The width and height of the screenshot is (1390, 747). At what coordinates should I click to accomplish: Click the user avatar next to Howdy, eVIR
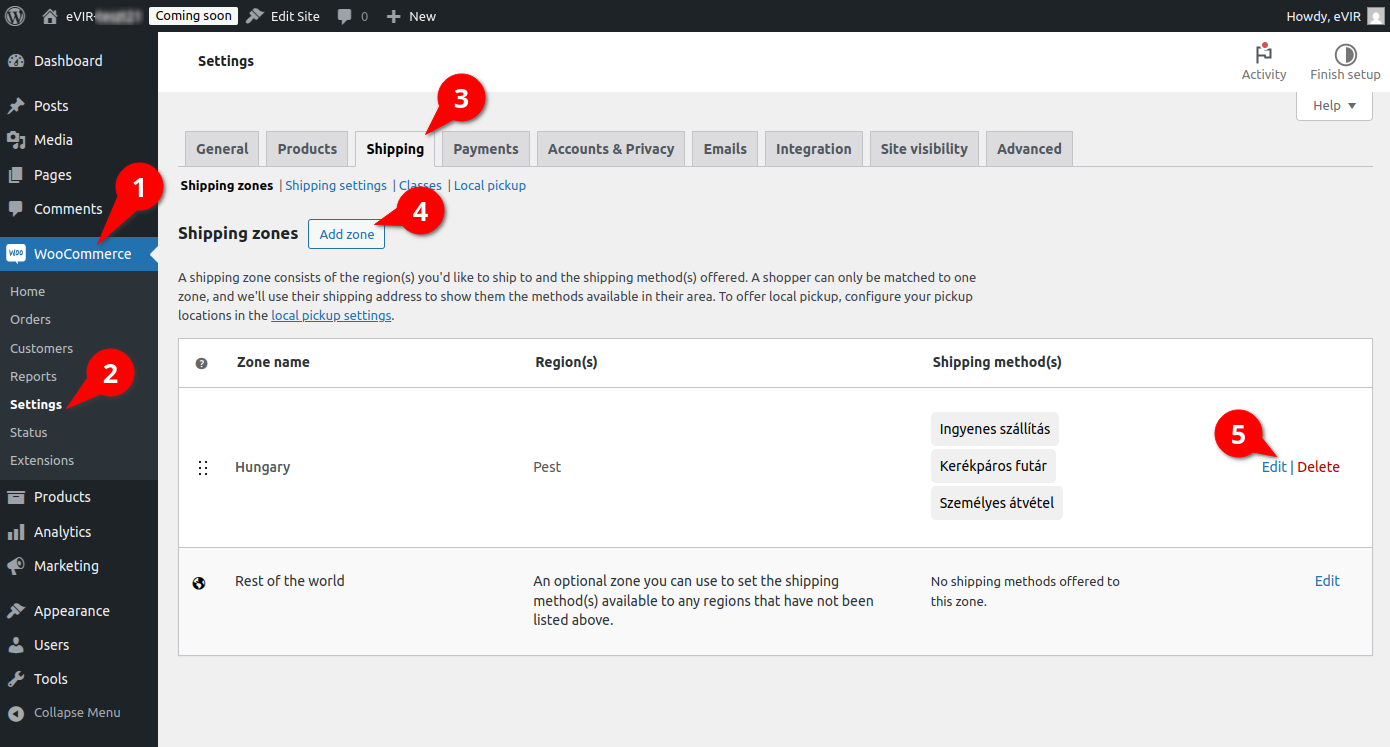tap(1376, 16)
